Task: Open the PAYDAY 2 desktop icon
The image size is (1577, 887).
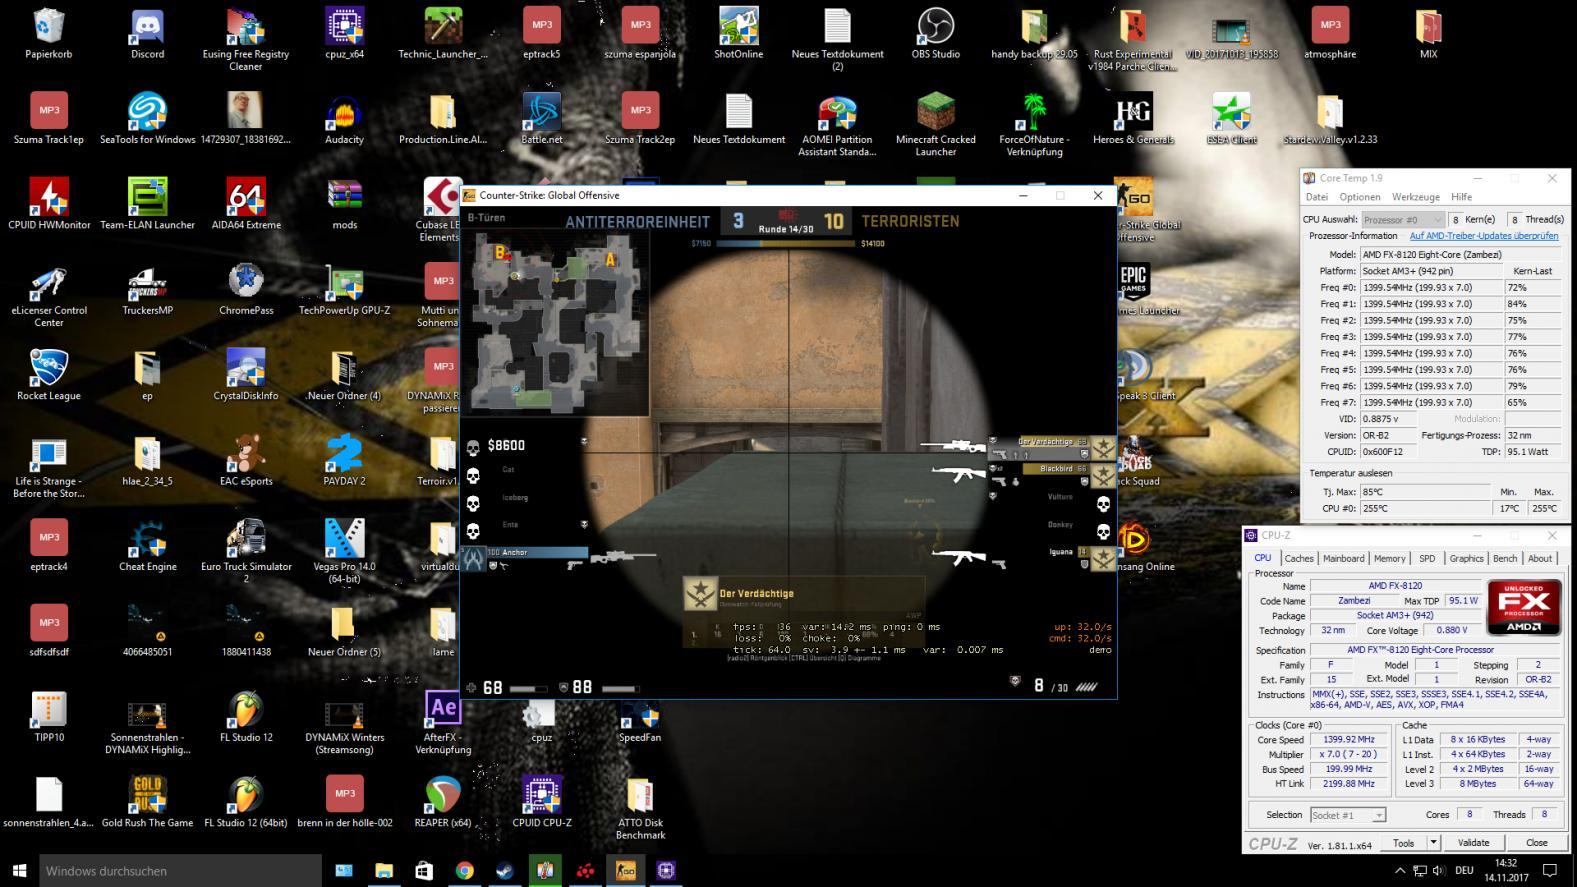Action: coord(344,460)
